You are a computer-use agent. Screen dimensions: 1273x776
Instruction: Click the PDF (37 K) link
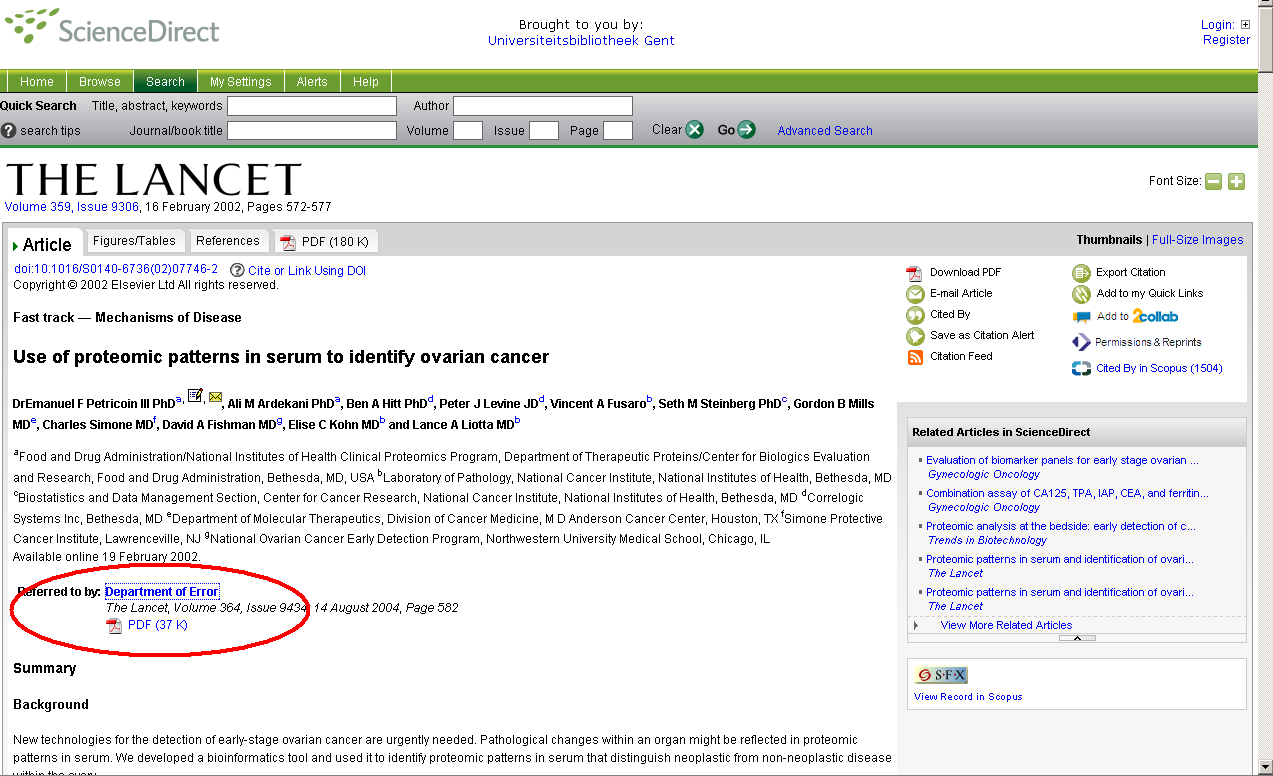click(158, 625)
